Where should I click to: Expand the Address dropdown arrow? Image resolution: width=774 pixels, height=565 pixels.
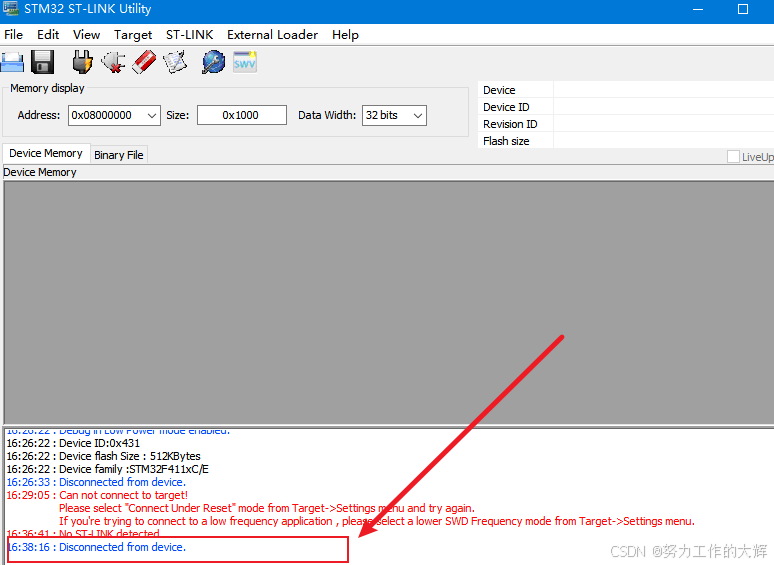(x=152, y=115)
